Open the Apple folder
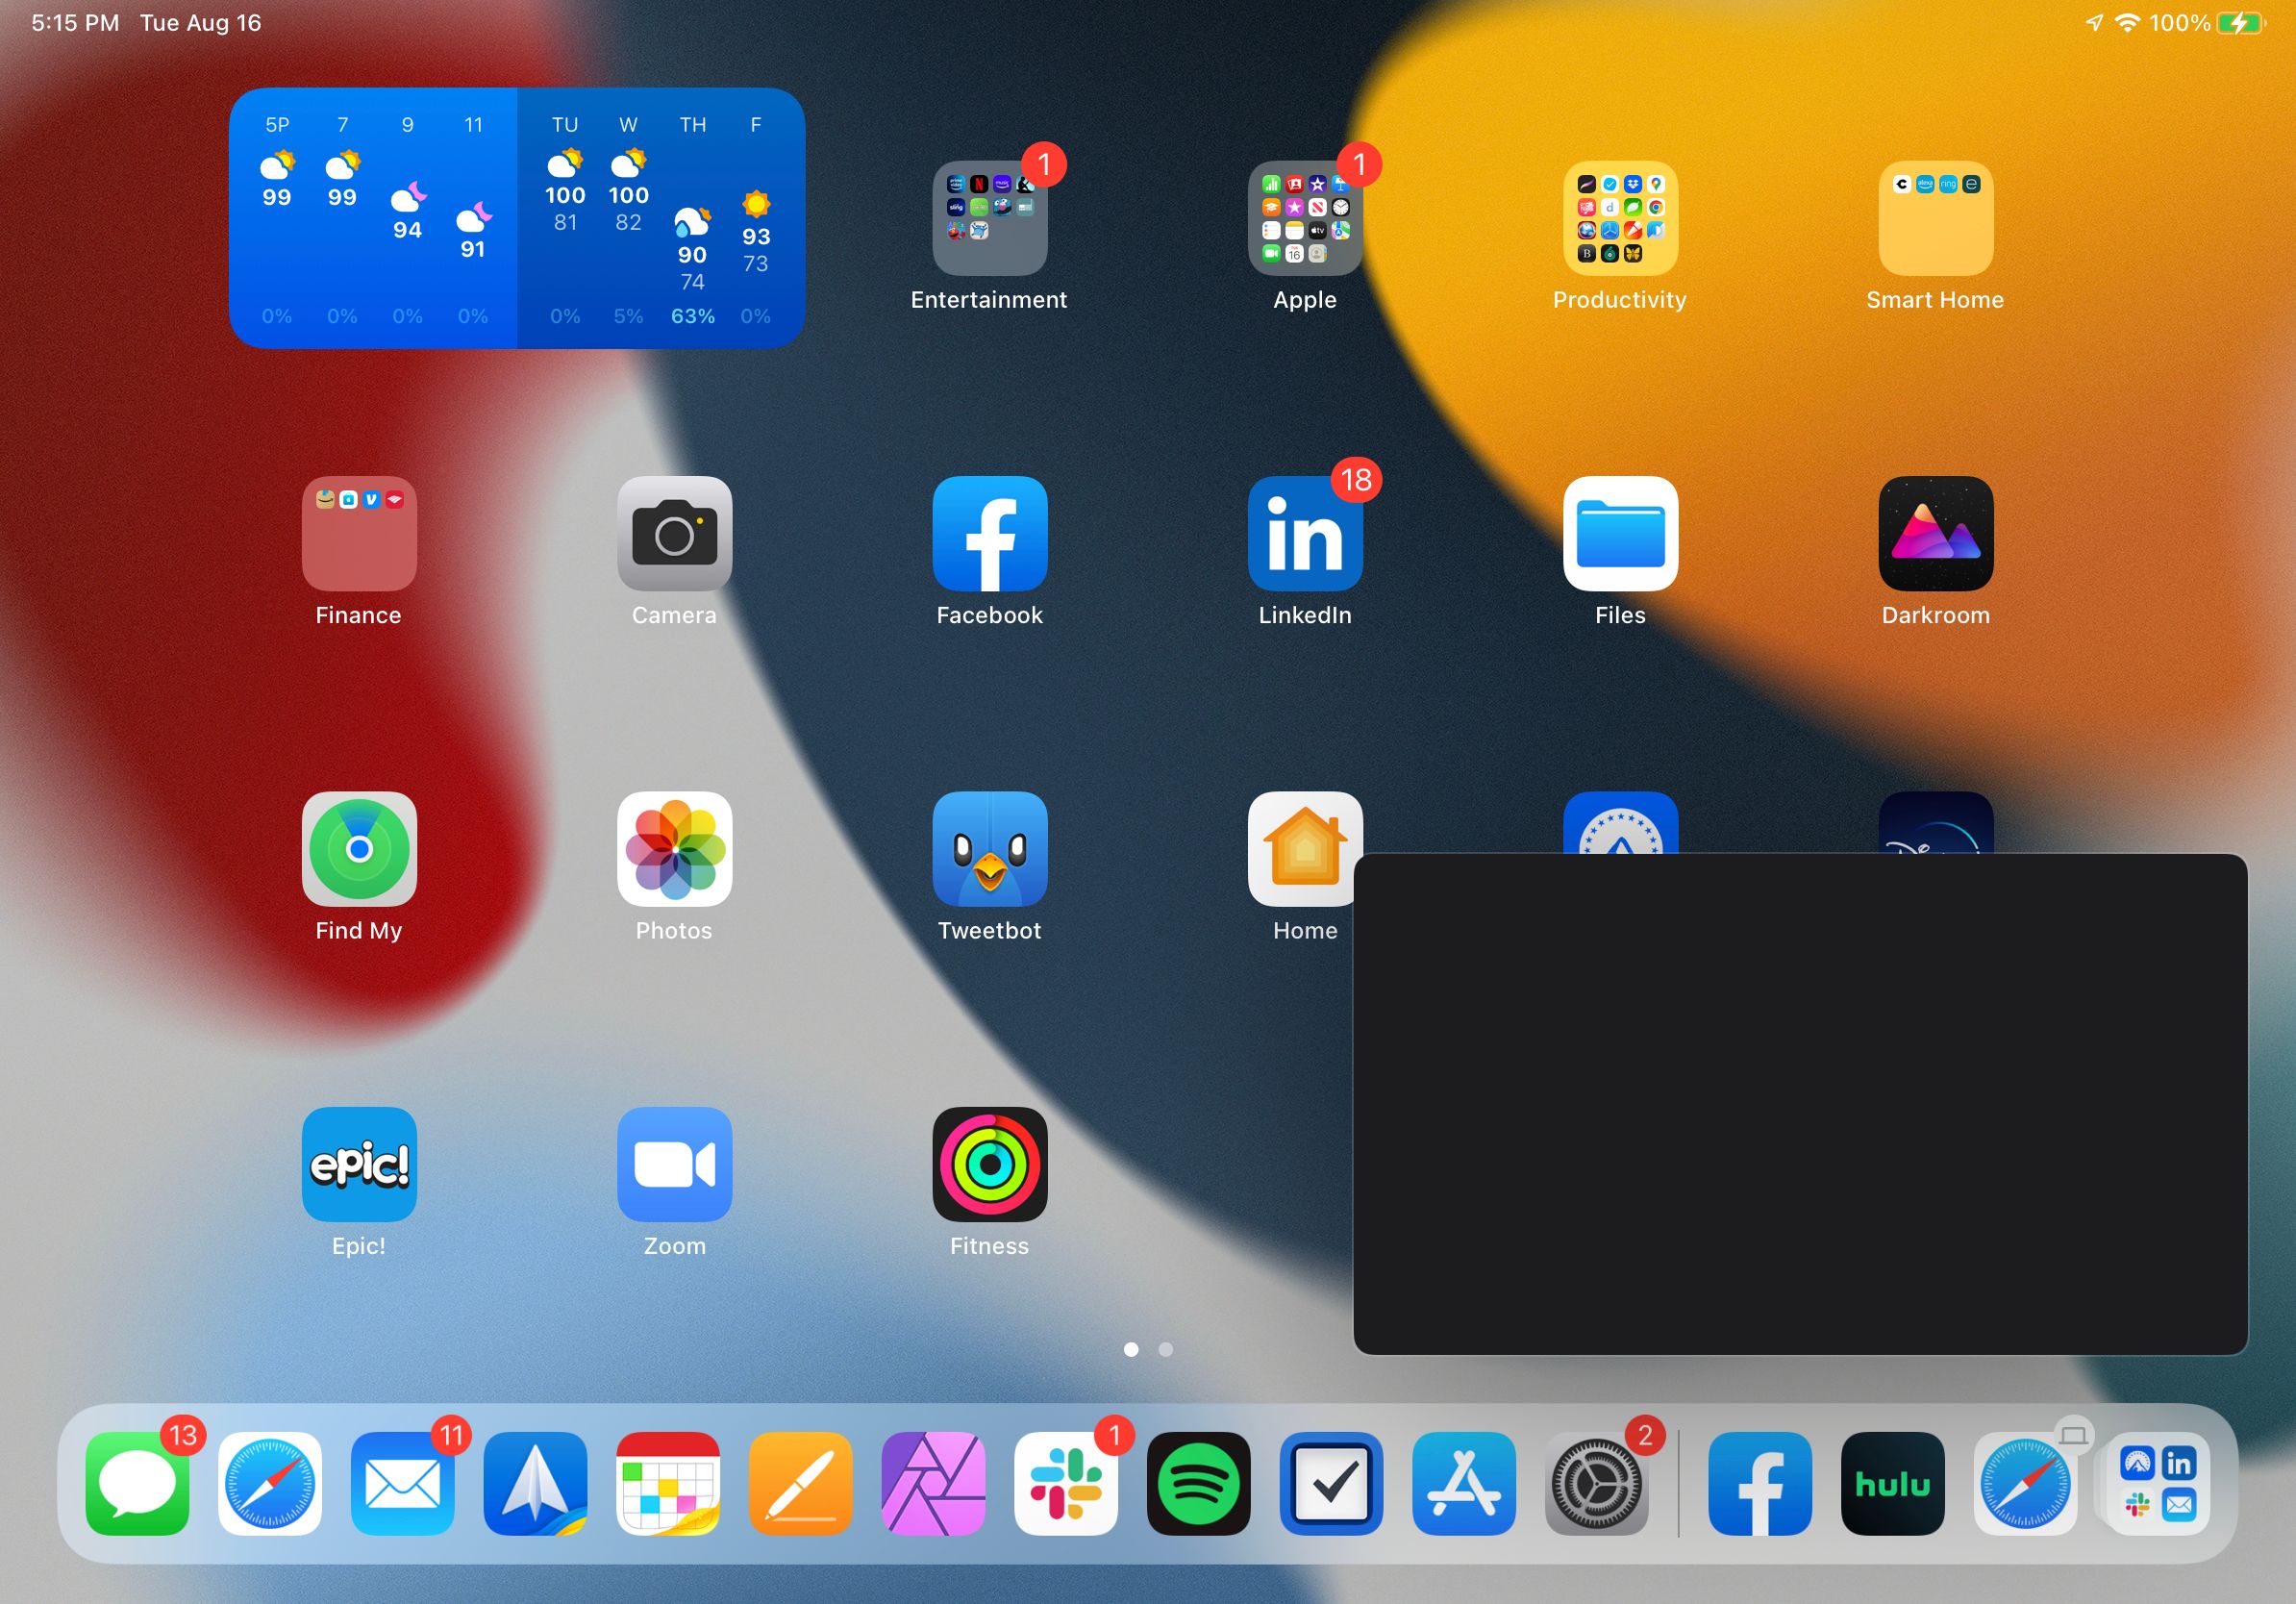 1304,218
